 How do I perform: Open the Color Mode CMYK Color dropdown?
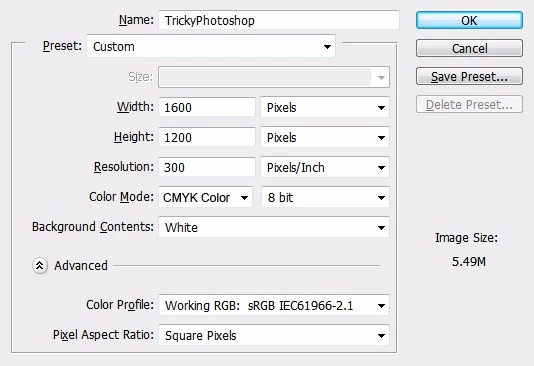point(205,197)
